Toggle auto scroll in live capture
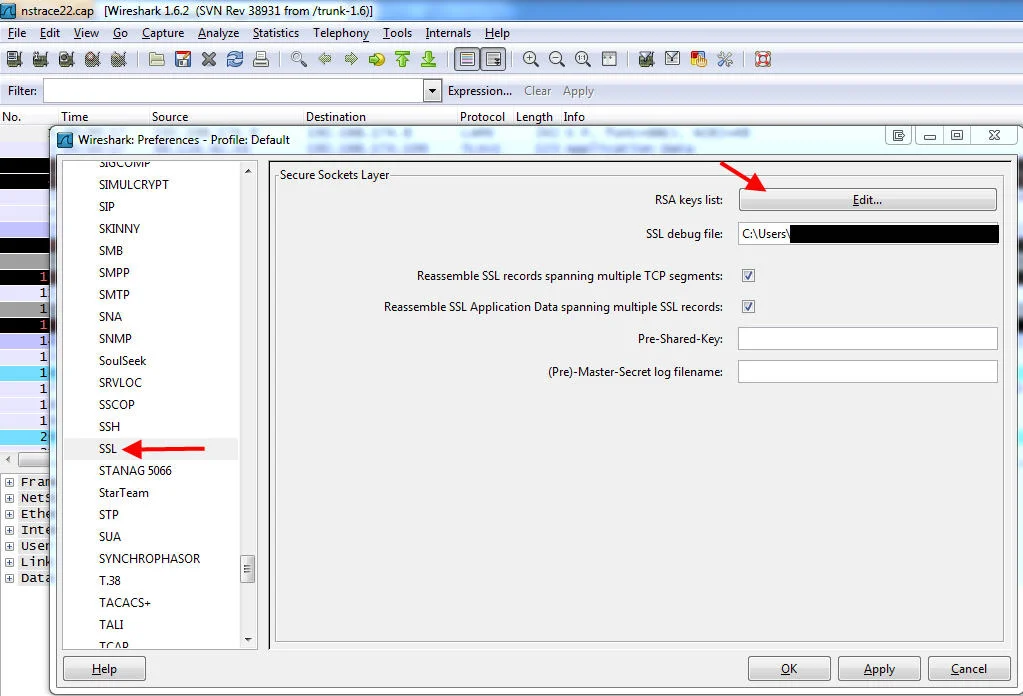The width and height of the screenshot is (1023, 696). click(x=493, y=59)
